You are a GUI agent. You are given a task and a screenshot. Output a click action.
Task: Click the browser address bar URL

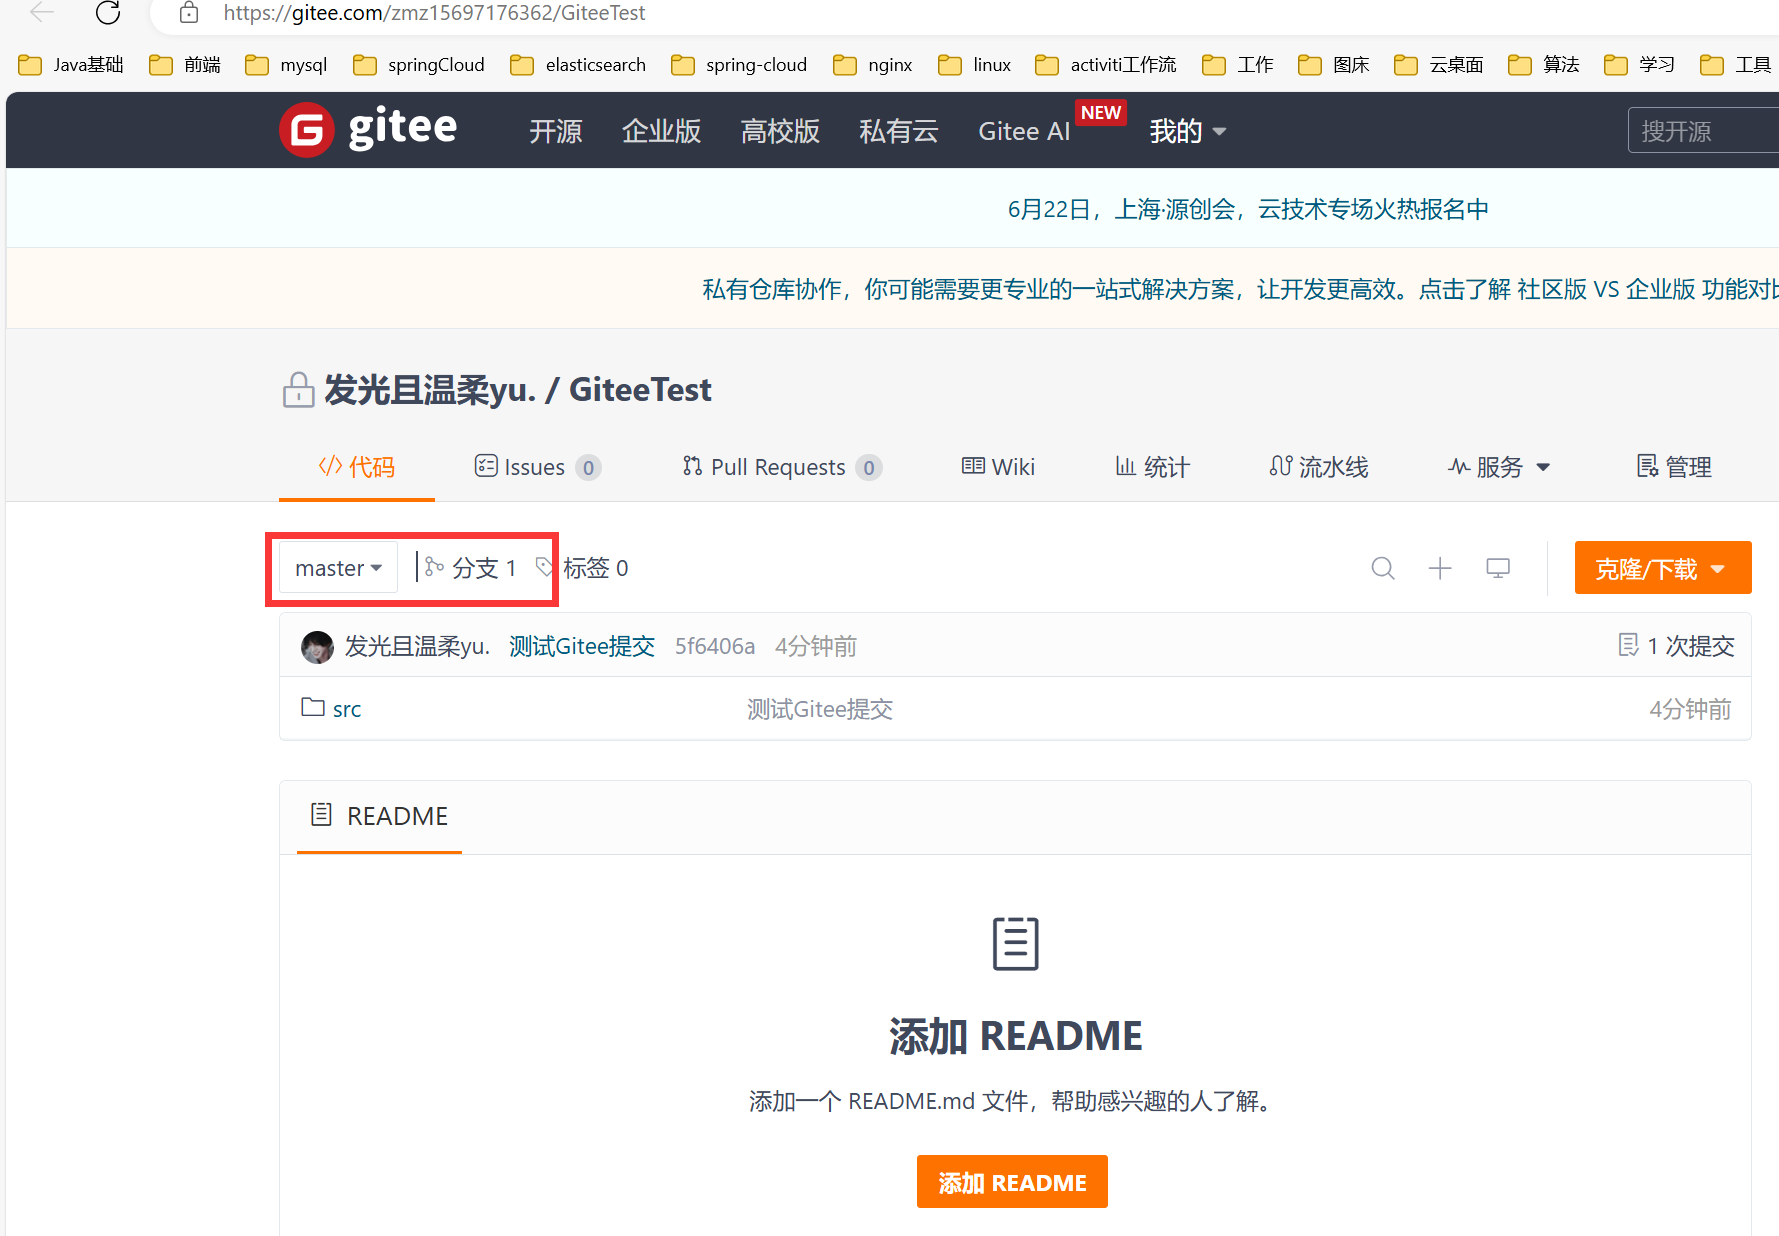[x=434, y=13]
